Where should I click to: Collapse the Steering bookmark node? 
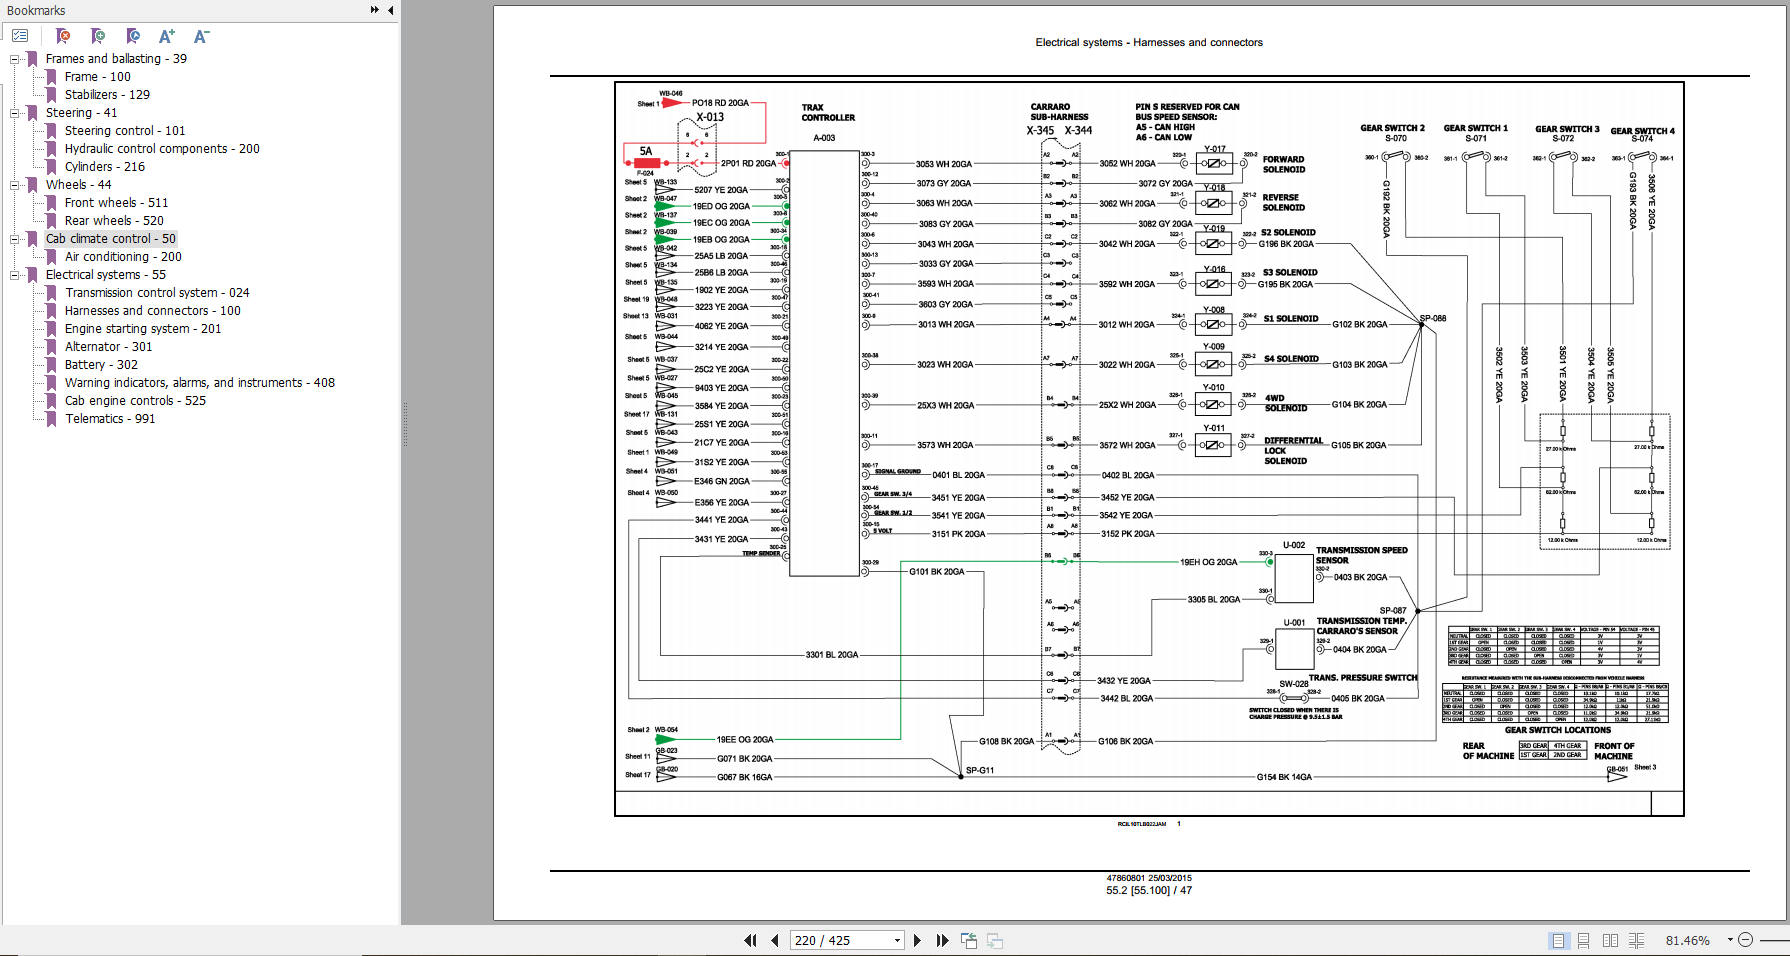[15, 113]
